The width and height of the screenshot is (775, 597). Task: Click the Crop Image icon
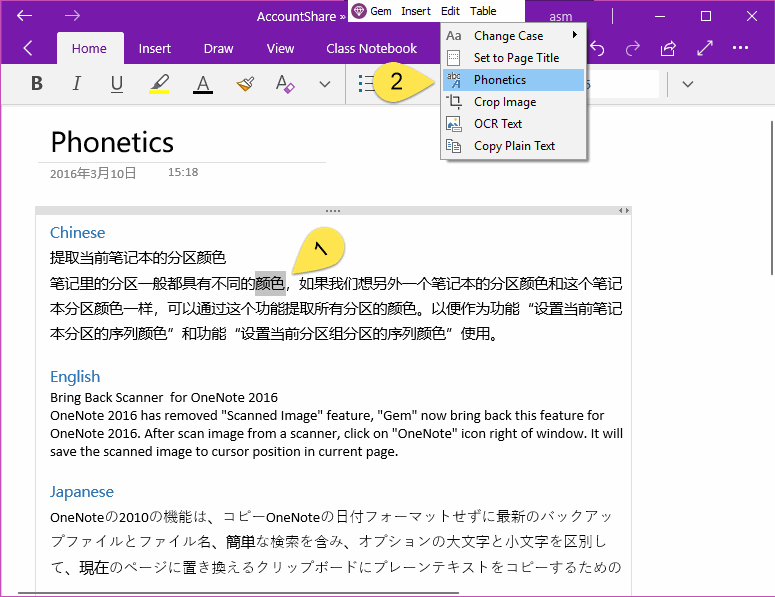click(x=454, y=102)
